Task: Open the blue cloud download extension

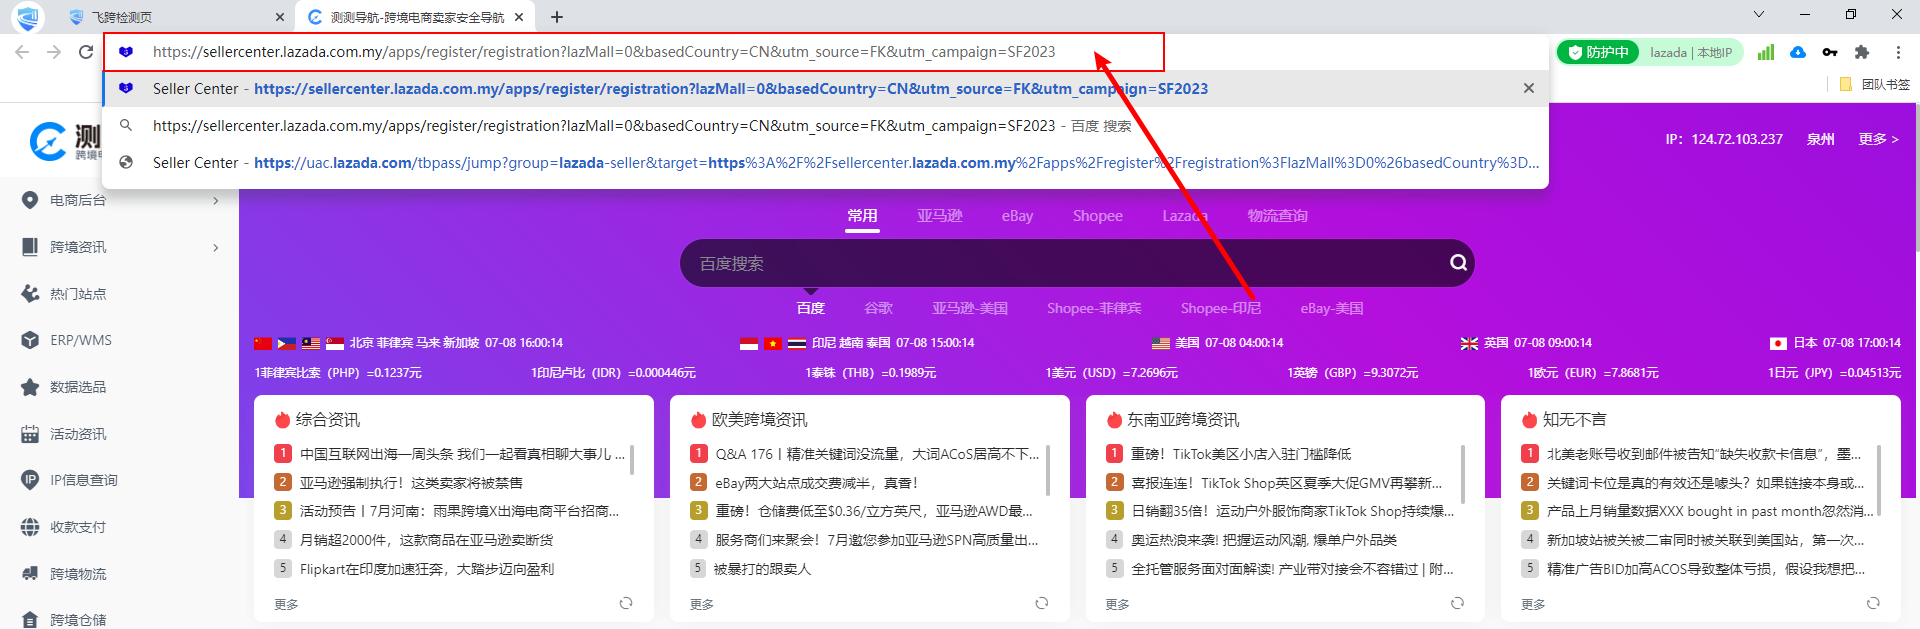Action: coord(1798,52)
